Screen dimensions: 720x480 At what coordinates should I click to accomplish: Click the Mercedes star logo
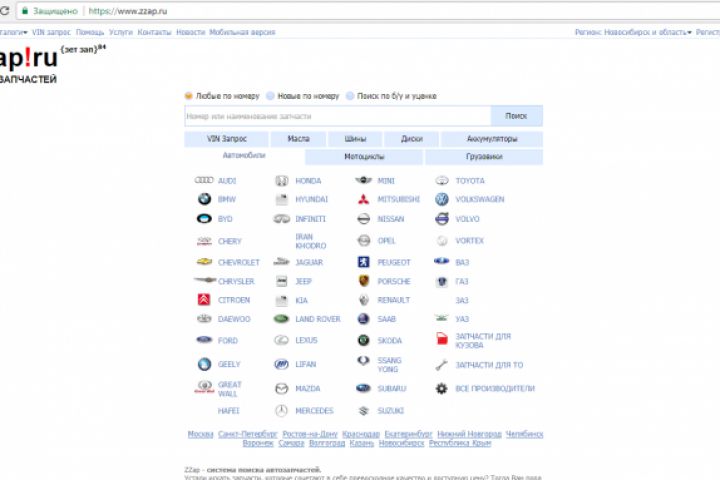tap(281, 410)
